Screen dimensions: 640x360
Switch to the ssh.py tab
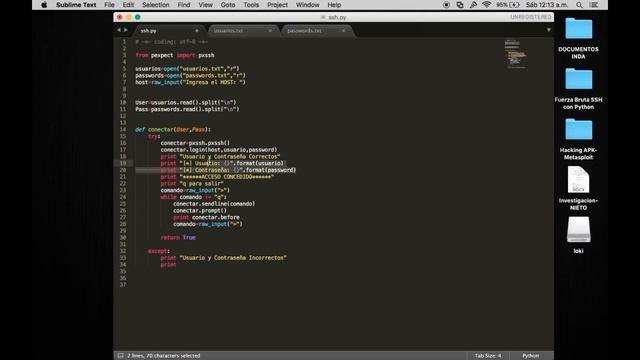[149, 31]
